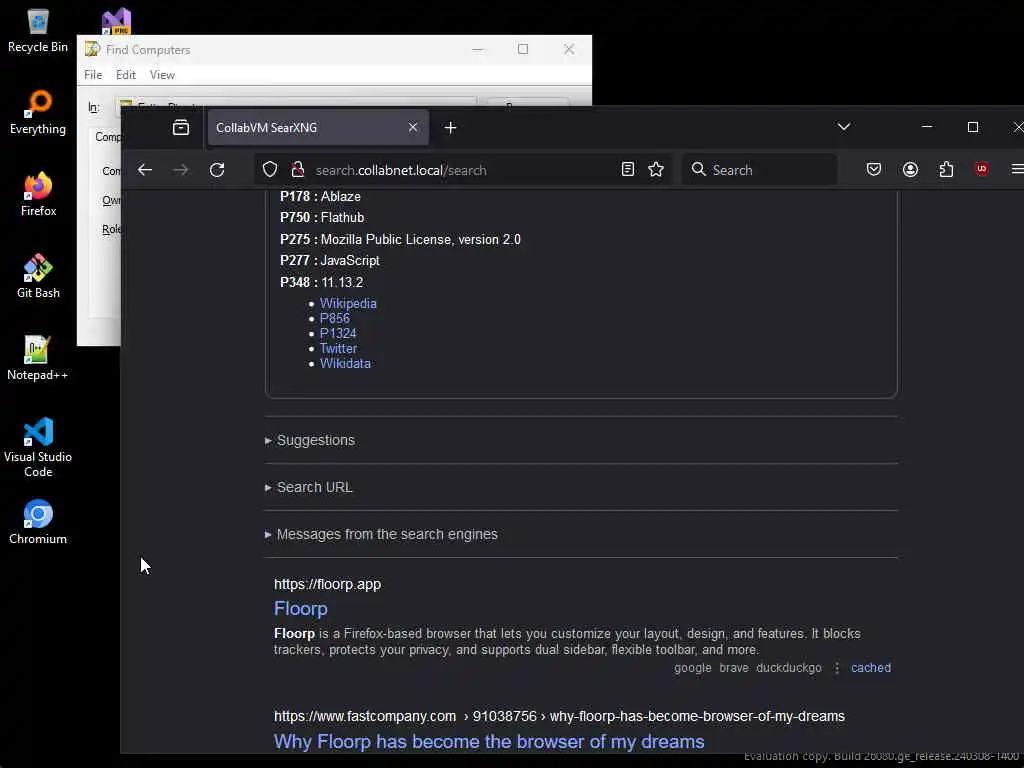Open the extensions puzzle icon
The width and height of the screenshot is (1024, 768).
tap(946, 170)
